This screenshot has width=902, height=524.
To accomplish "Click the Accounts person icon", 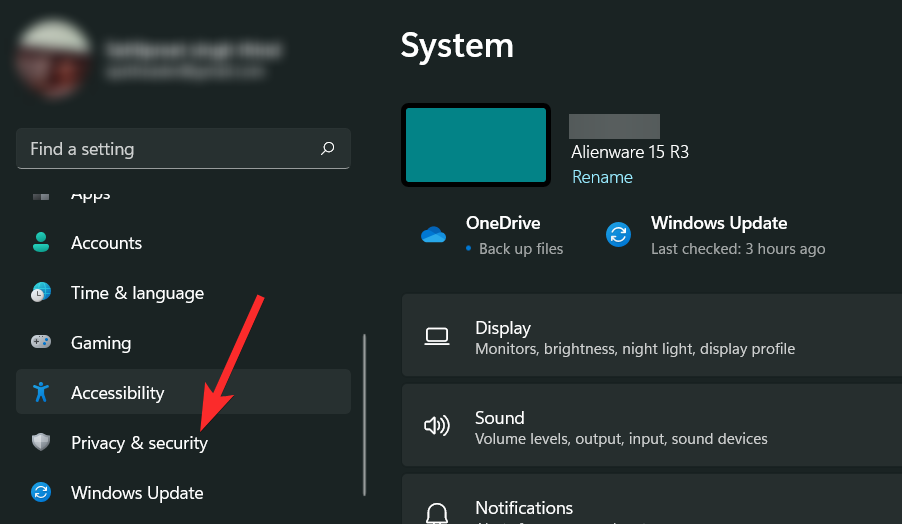I will click(x=41, y=243).
